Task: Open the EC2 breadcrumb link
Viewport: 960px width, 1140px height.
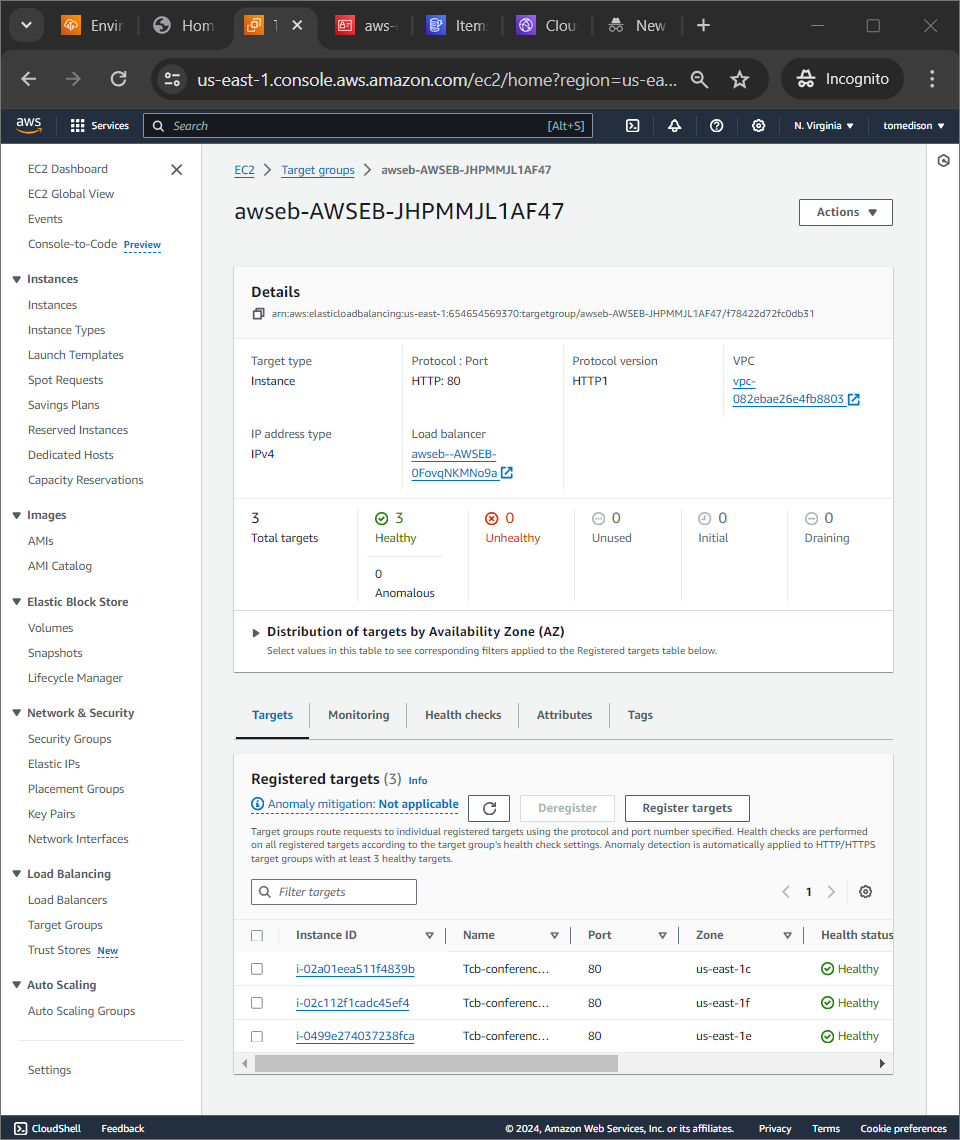Action: point(244,170)
